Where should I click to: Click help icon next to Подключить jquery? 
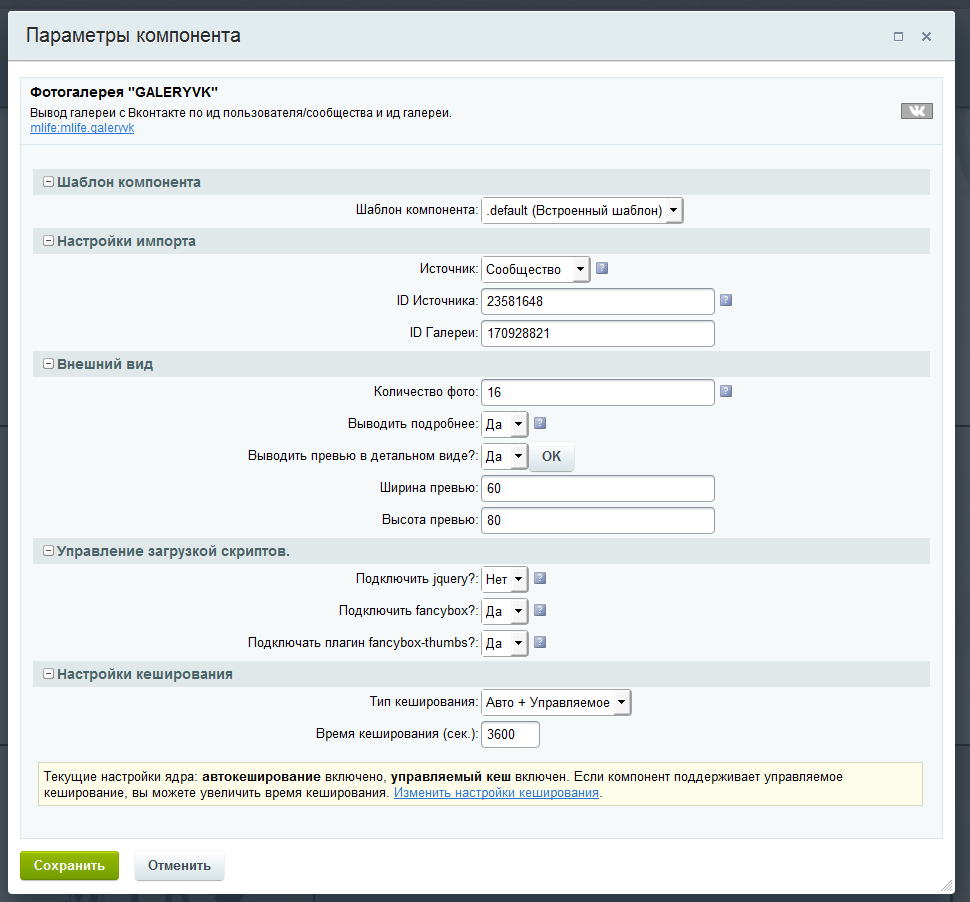pyautogui.click(x=540, y=578)
